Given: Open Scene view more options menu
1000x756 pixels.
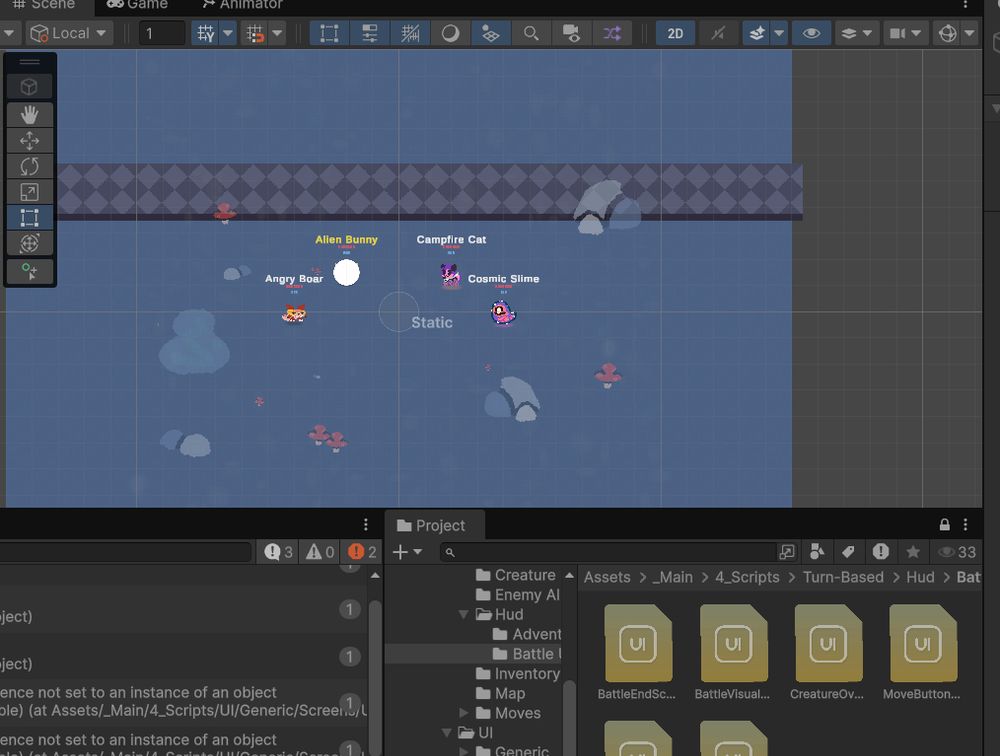Looking at the screenshot, I should 966,4.
